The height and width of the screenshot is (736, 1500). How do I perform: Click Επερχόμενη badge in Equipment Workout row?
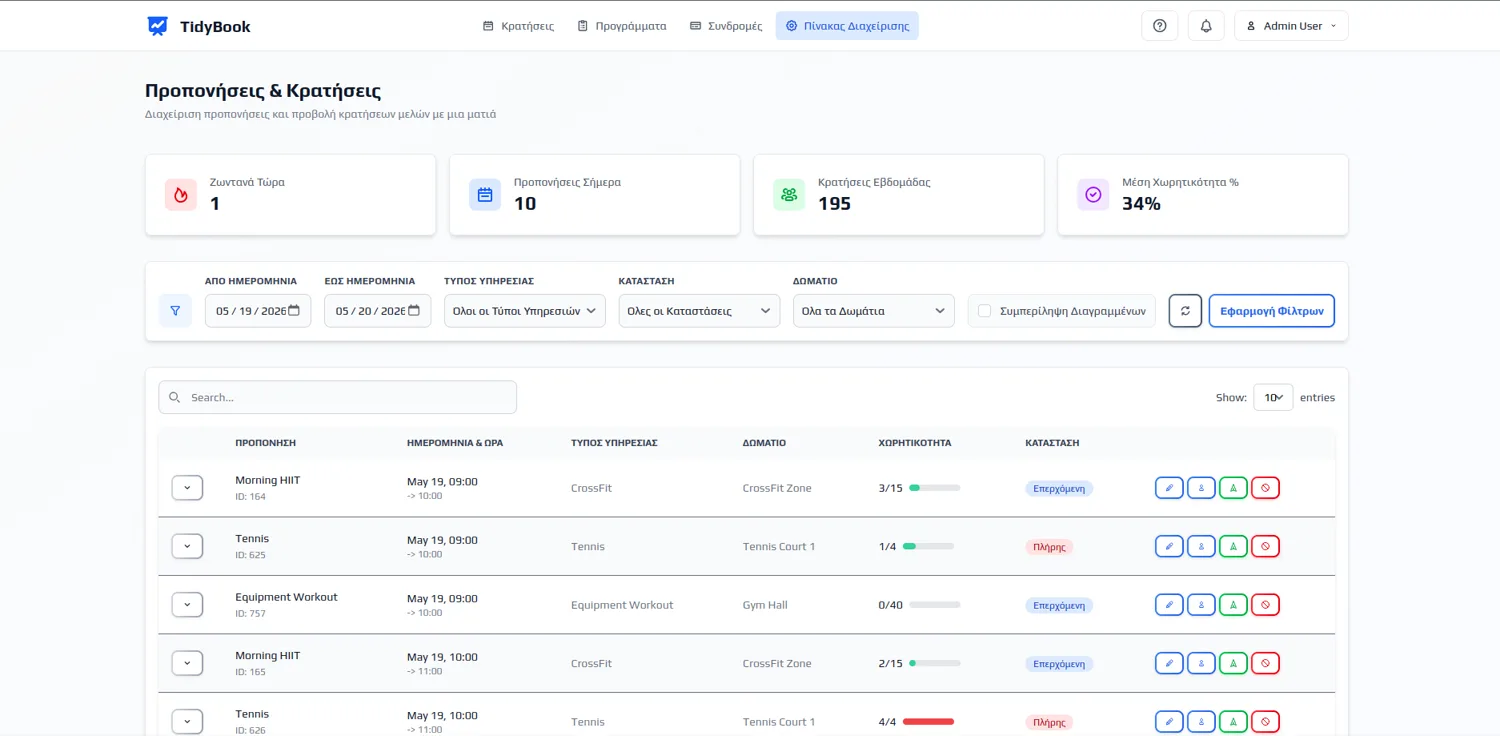(x=1059, y=605)
